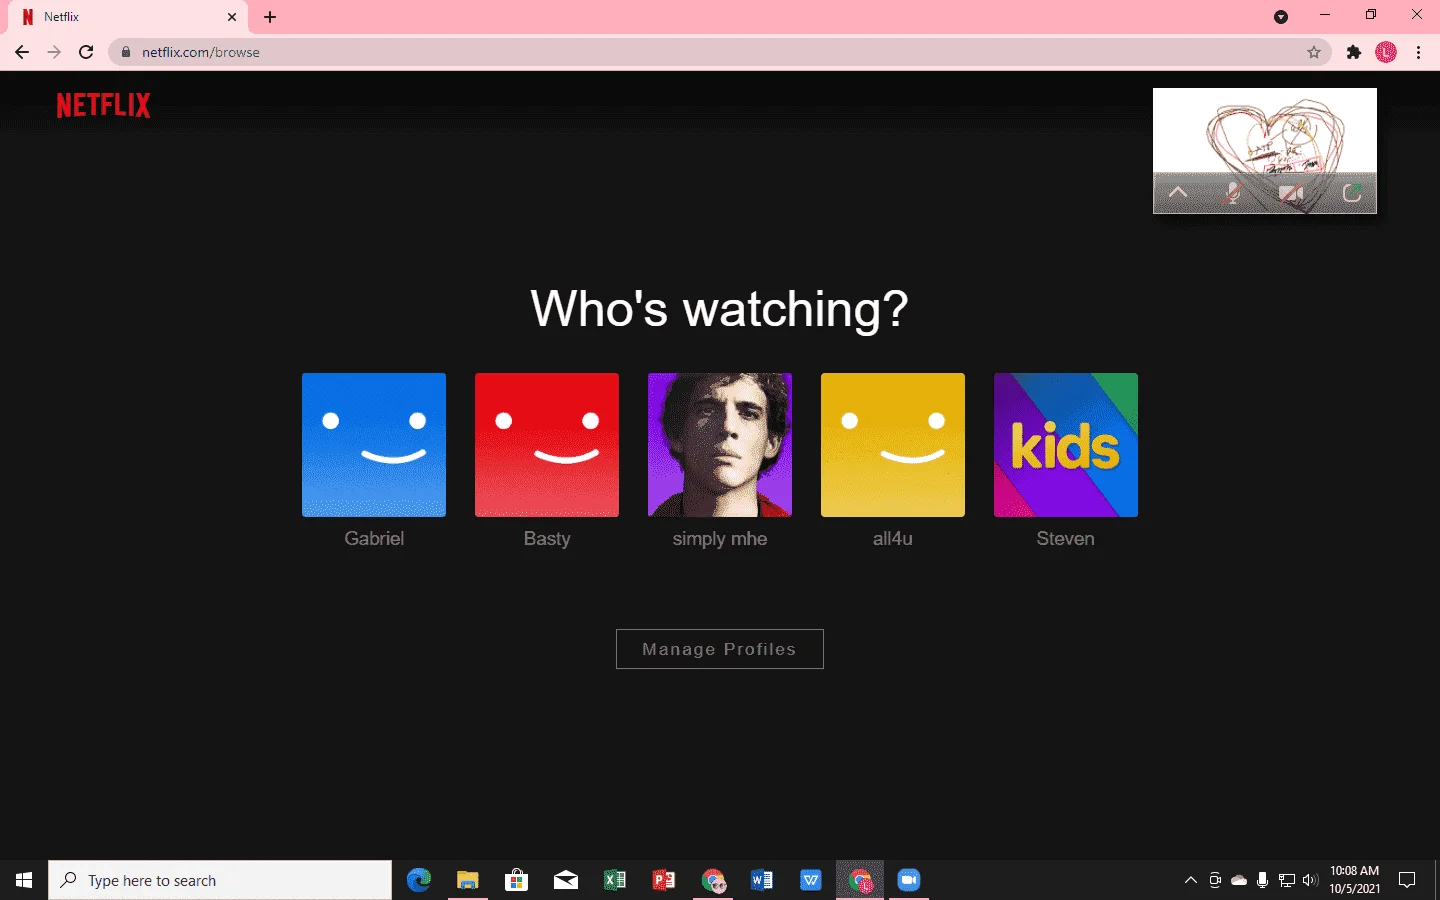
Task: Open Word from the taskbar
Action: coord(762,880)
